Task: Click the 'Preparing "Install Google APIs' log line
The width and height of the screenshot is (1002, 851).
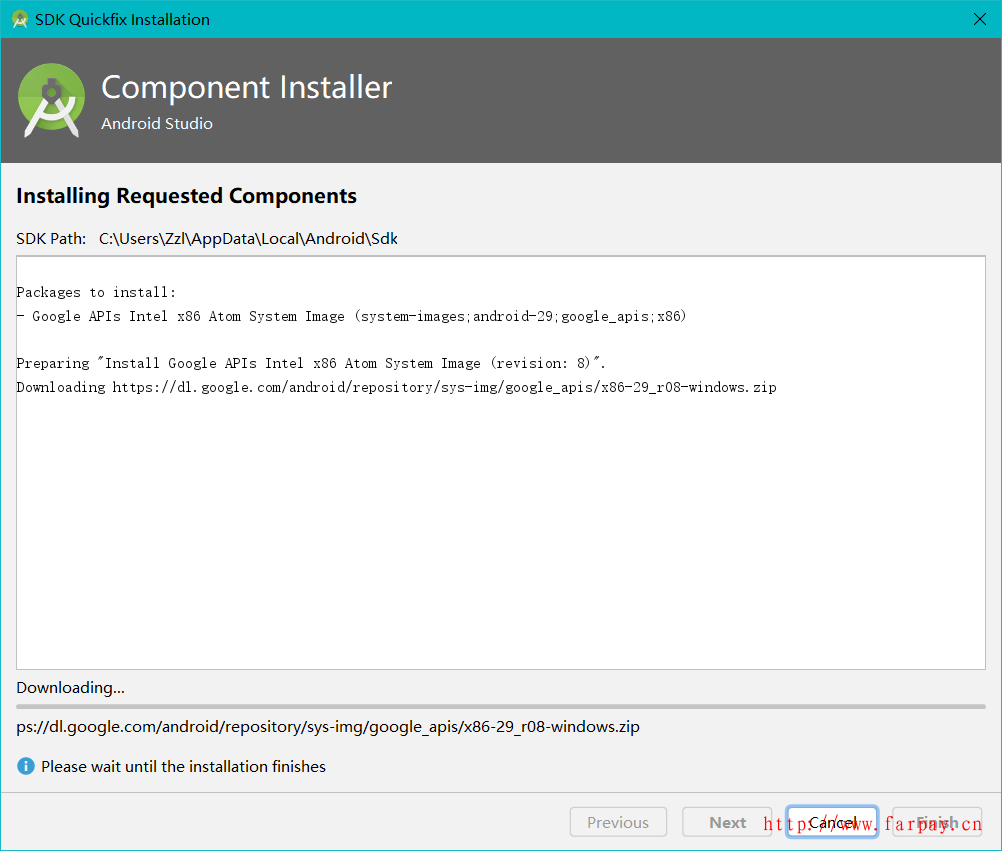Action: (311, 363)
